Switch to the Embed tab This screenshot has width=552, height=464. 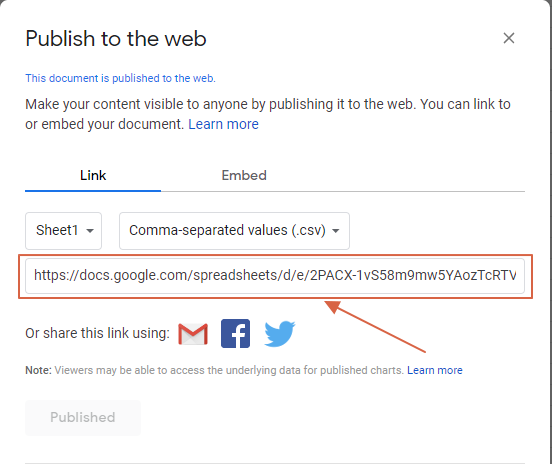(x=244, y=175)
